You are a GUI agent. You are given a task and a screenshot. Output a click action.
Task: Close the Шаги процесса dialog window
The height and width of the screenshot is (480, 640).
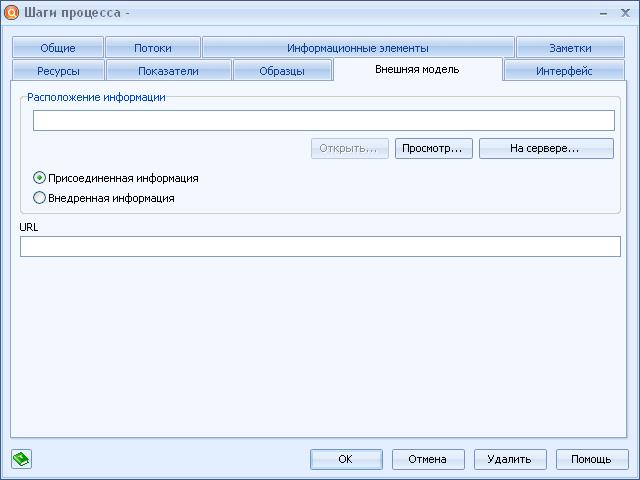click(625, 13)
